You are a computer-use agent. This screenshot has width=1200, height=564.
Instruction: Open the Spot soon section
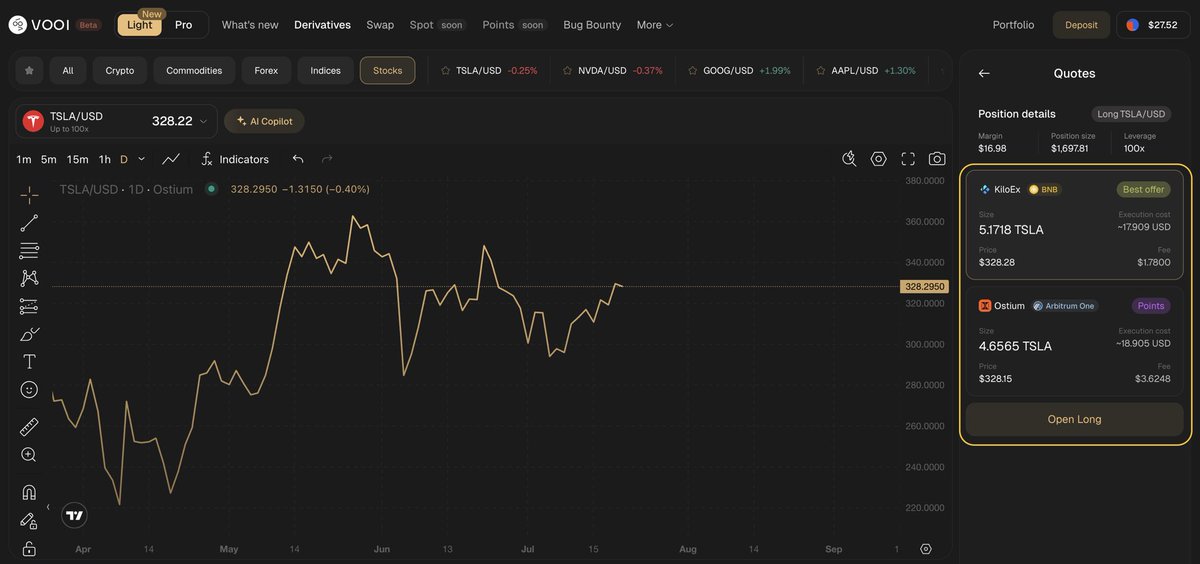(x=438, y=25)
